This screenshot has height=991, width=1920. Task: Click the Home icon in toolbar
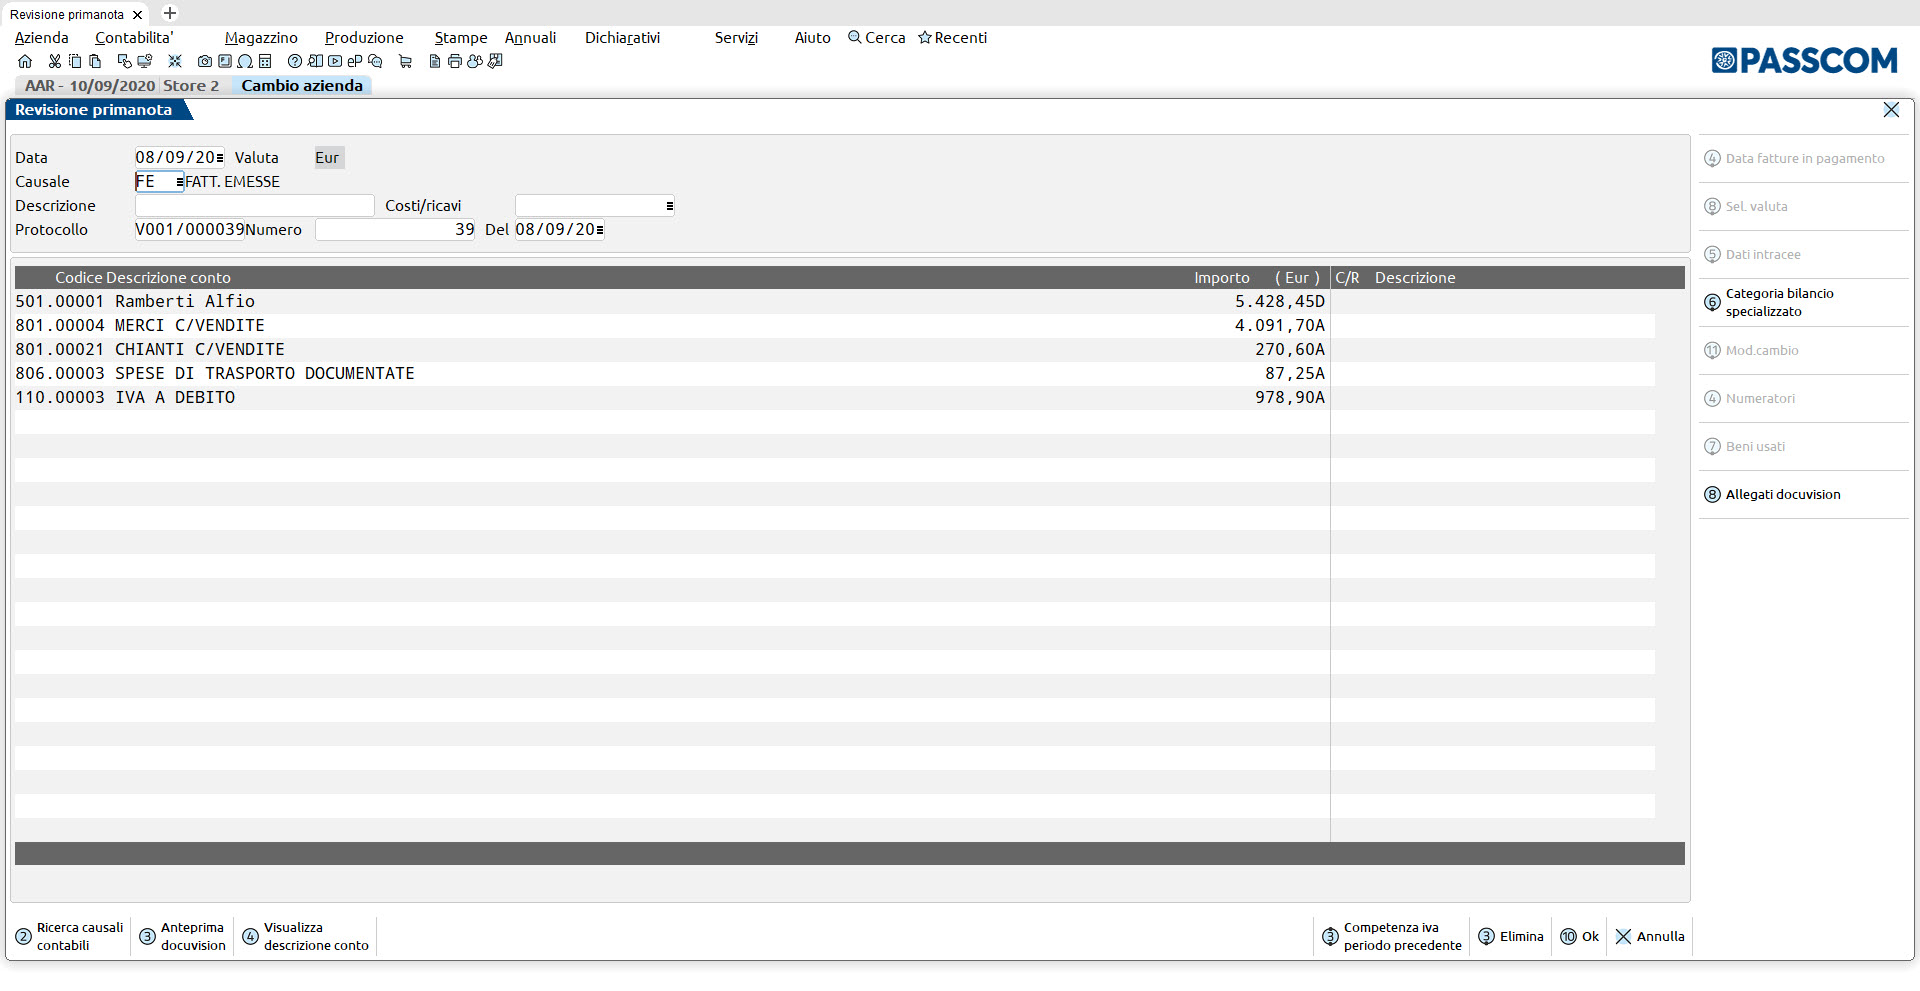pos(25,61)
